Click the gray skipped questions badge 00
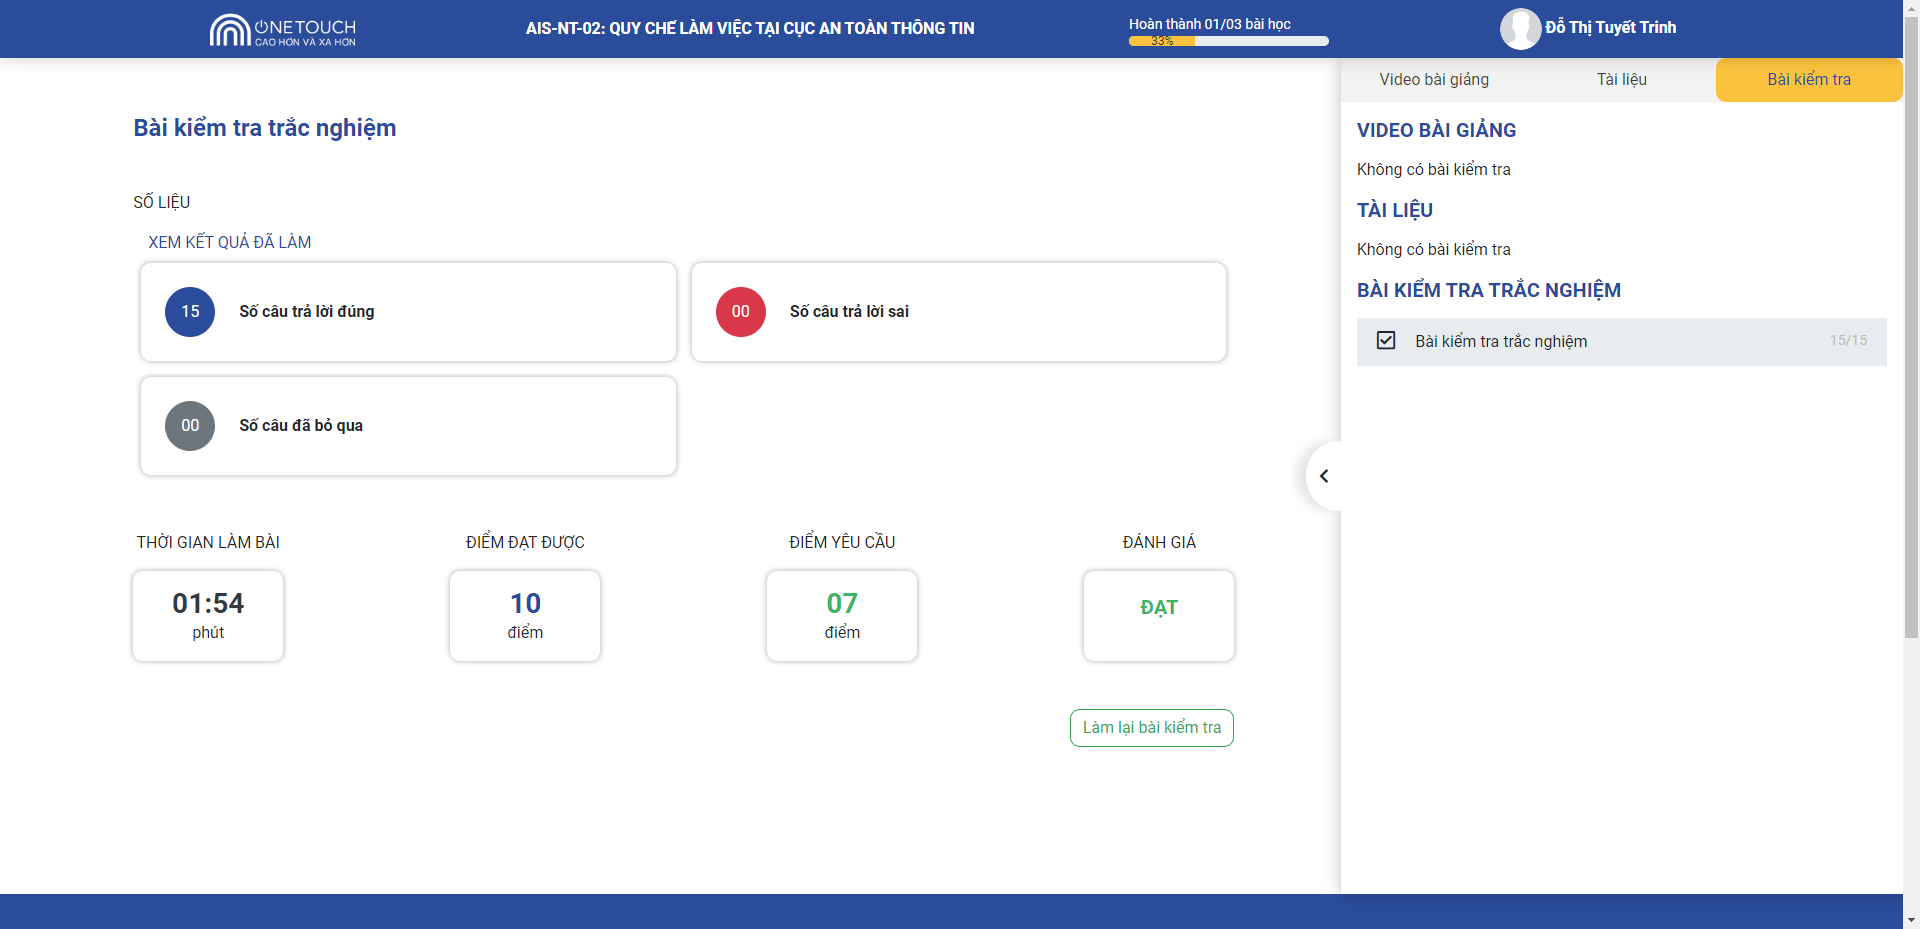Screen dimensions: 1920x929 coord(190,426)
